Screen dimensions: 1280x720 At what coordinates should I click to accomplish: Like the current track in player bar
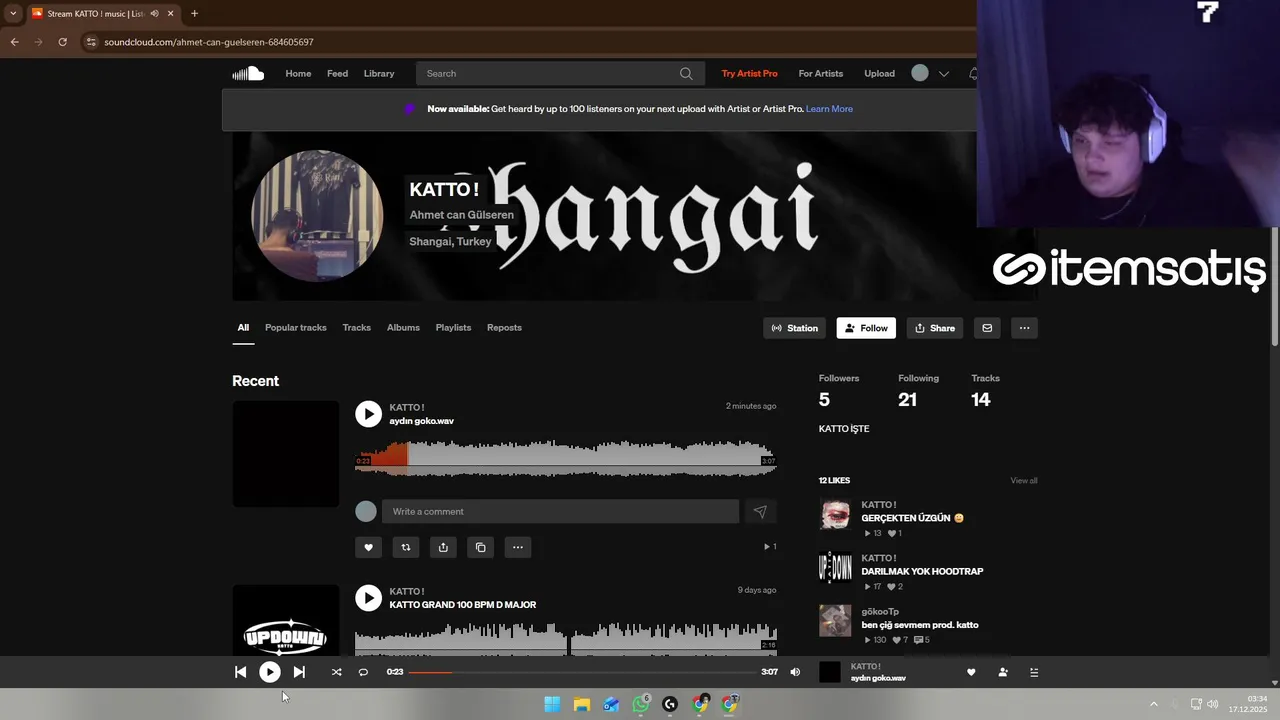point(971,672)
